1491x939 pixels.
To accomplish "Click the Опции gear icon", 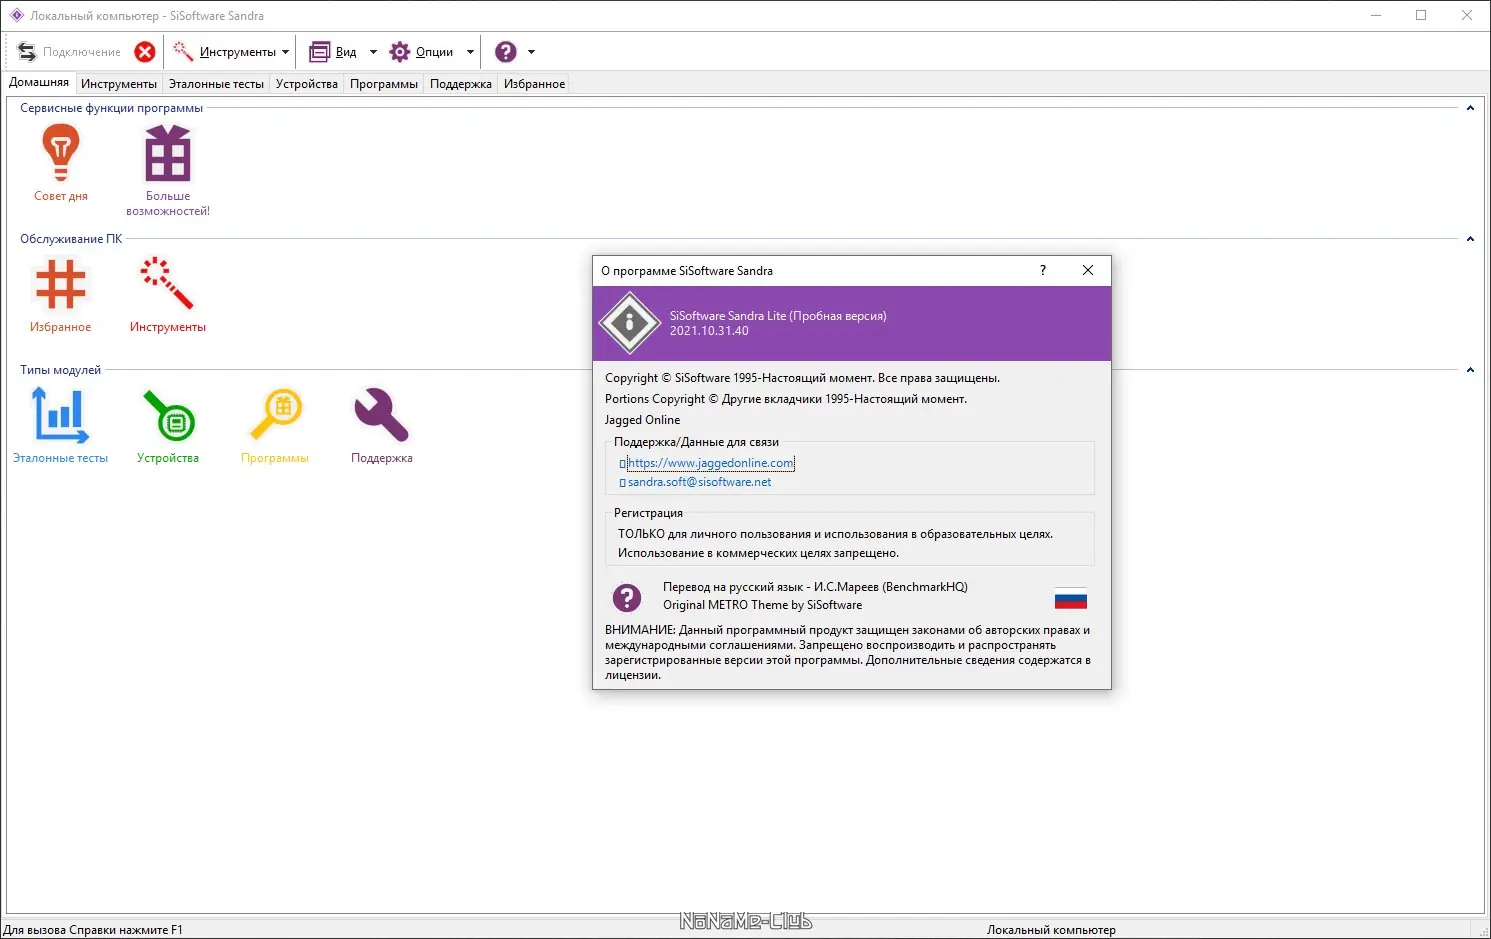I will tap(400, 52).
